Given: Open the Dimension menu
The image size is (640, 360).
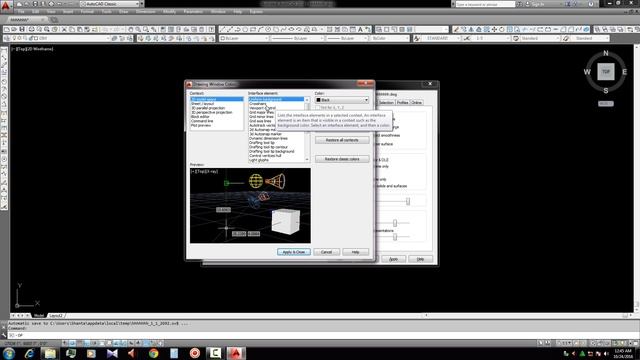Looking at the screenshot, I should 145,12.
